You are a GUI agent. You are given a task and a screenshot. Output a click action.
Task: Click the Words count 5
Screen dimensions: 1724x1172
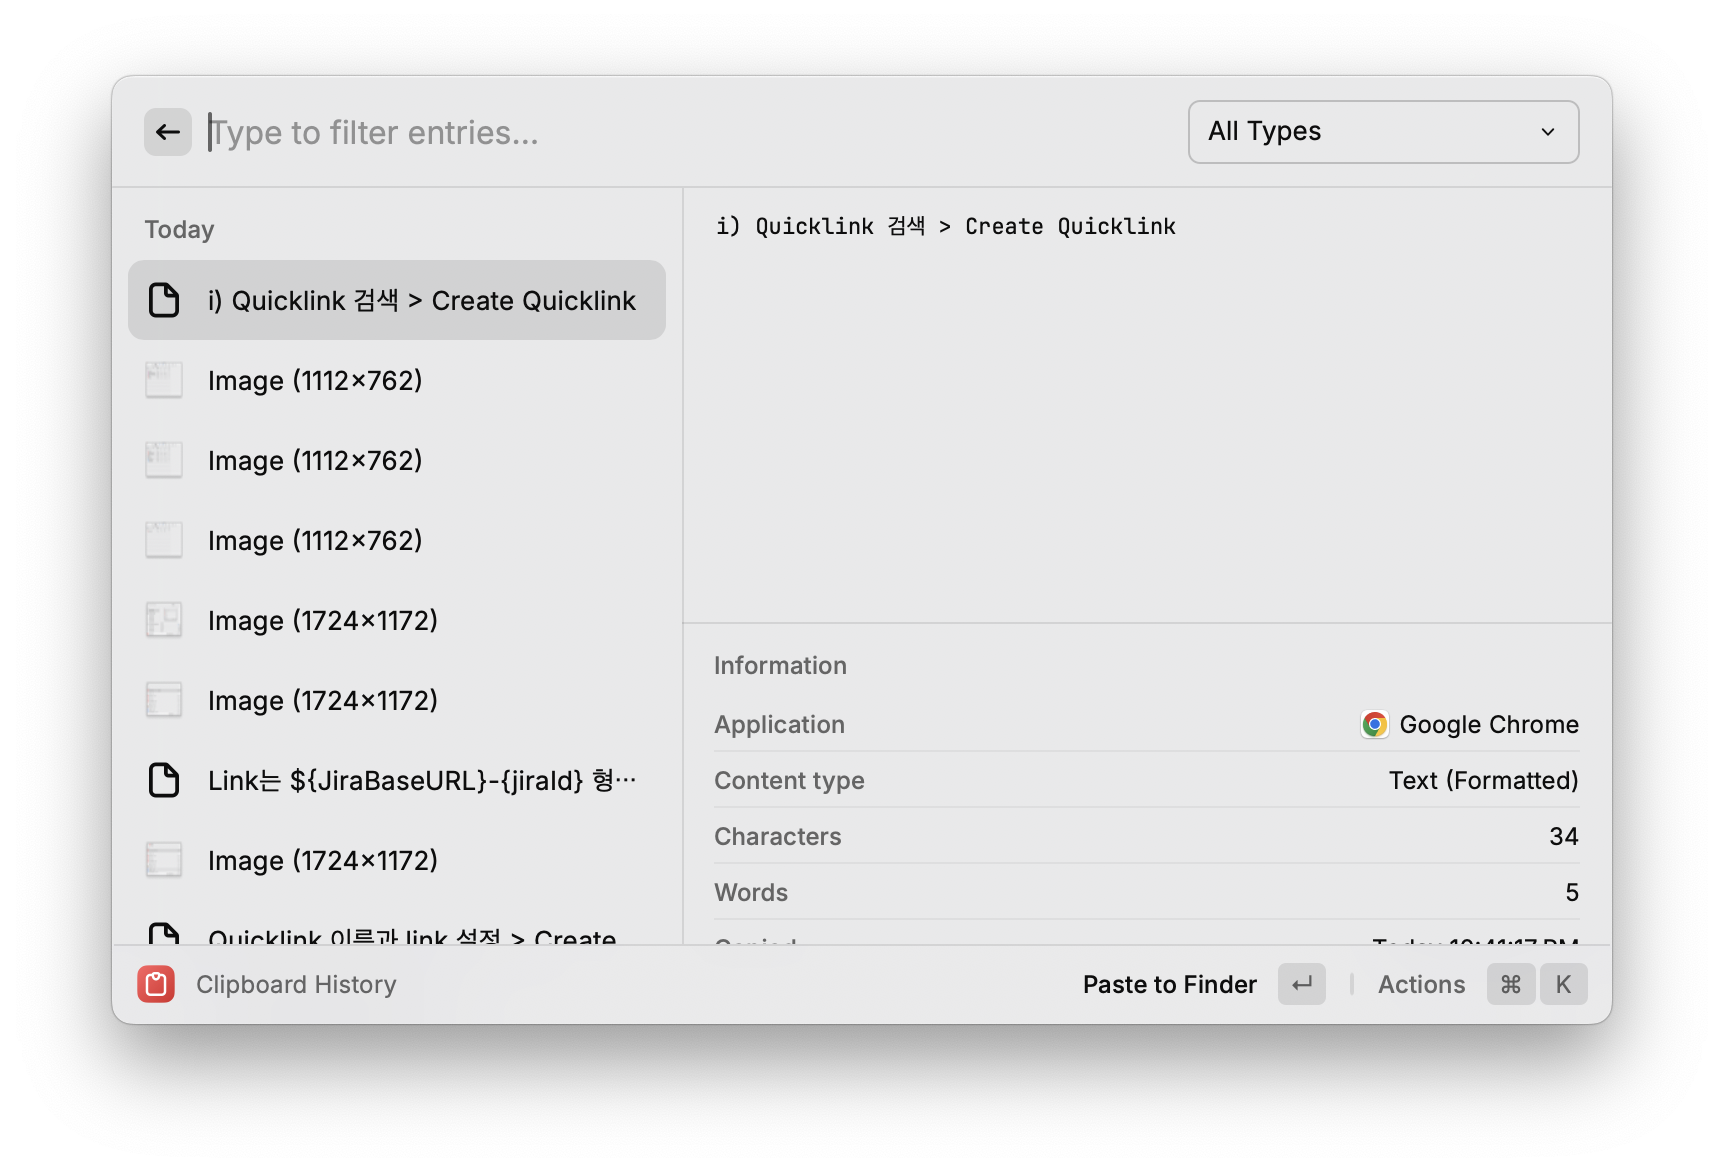[x=1572, y=892]
